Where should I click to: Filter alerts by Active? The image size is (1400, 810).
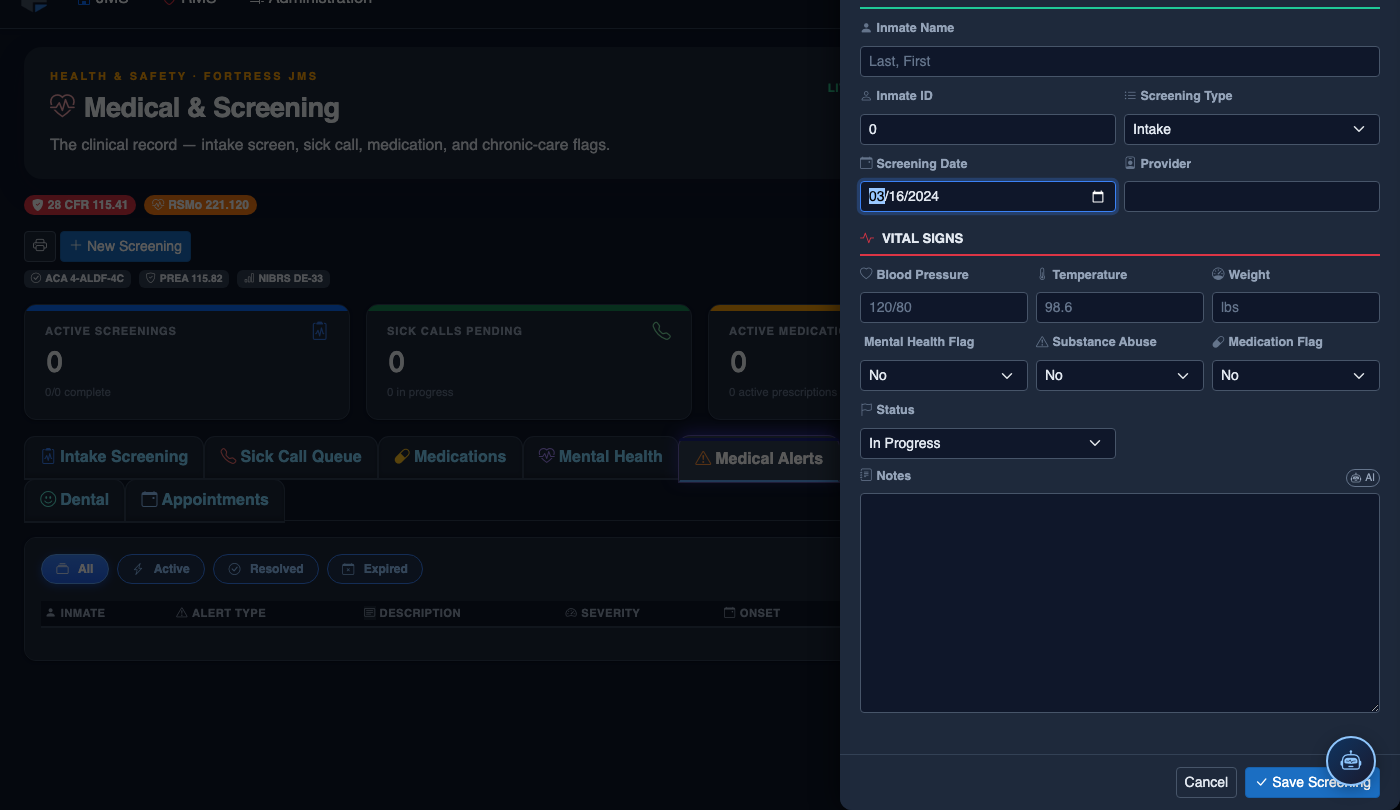click(x=161, y=569)
